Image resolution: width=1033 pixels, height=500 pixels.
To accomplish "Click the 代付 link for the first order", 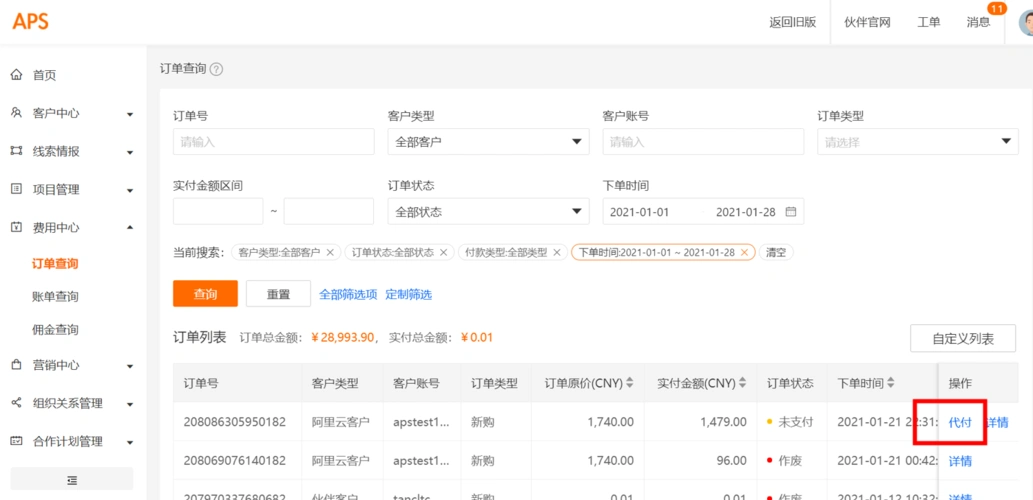I will (x=960, y=423).
